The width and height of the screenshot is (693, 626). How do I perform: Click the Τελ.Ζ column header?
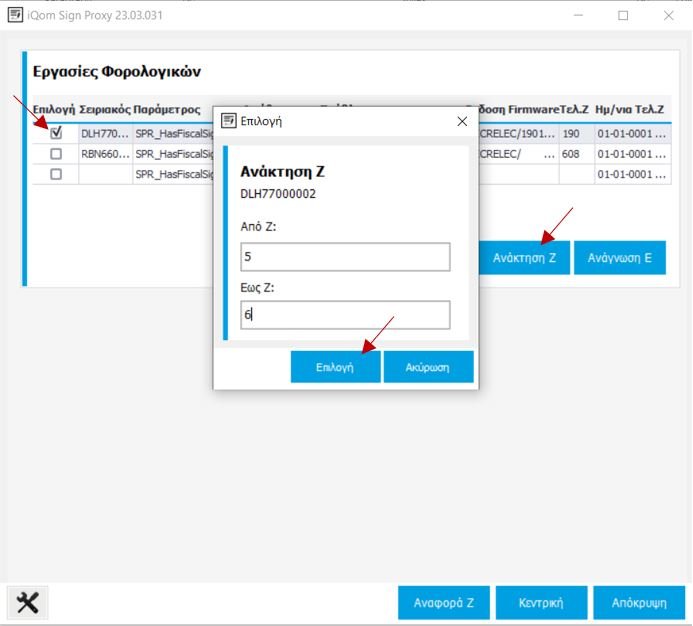(574, 110)
